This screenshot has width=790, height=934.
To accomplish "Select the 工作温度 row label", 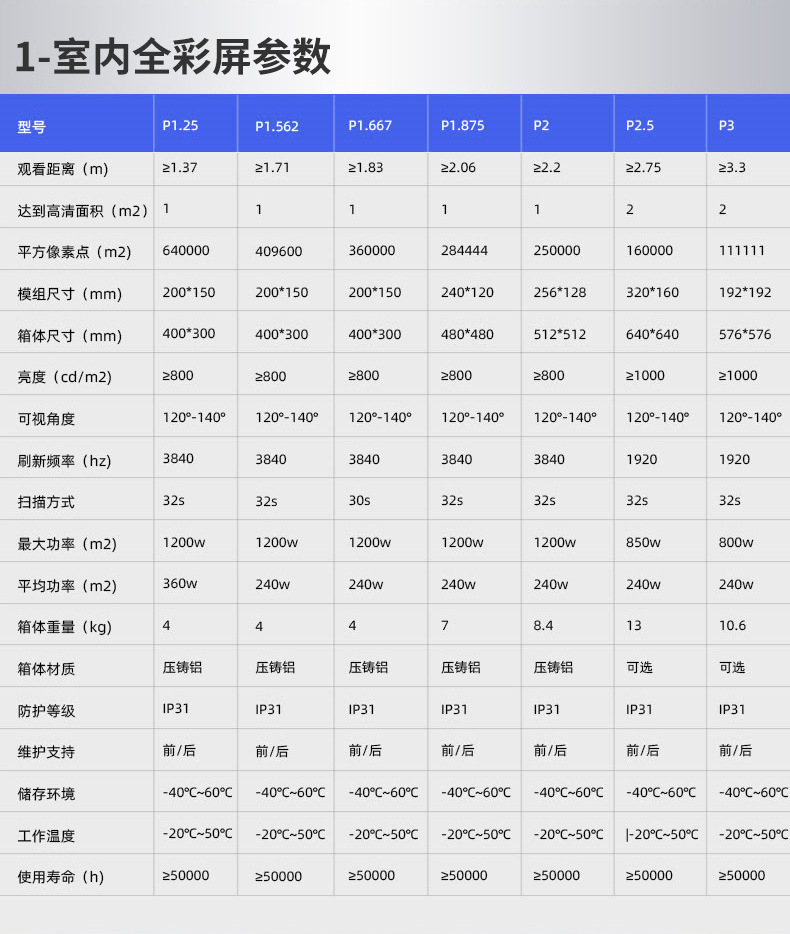I will [x=46, y=836].
